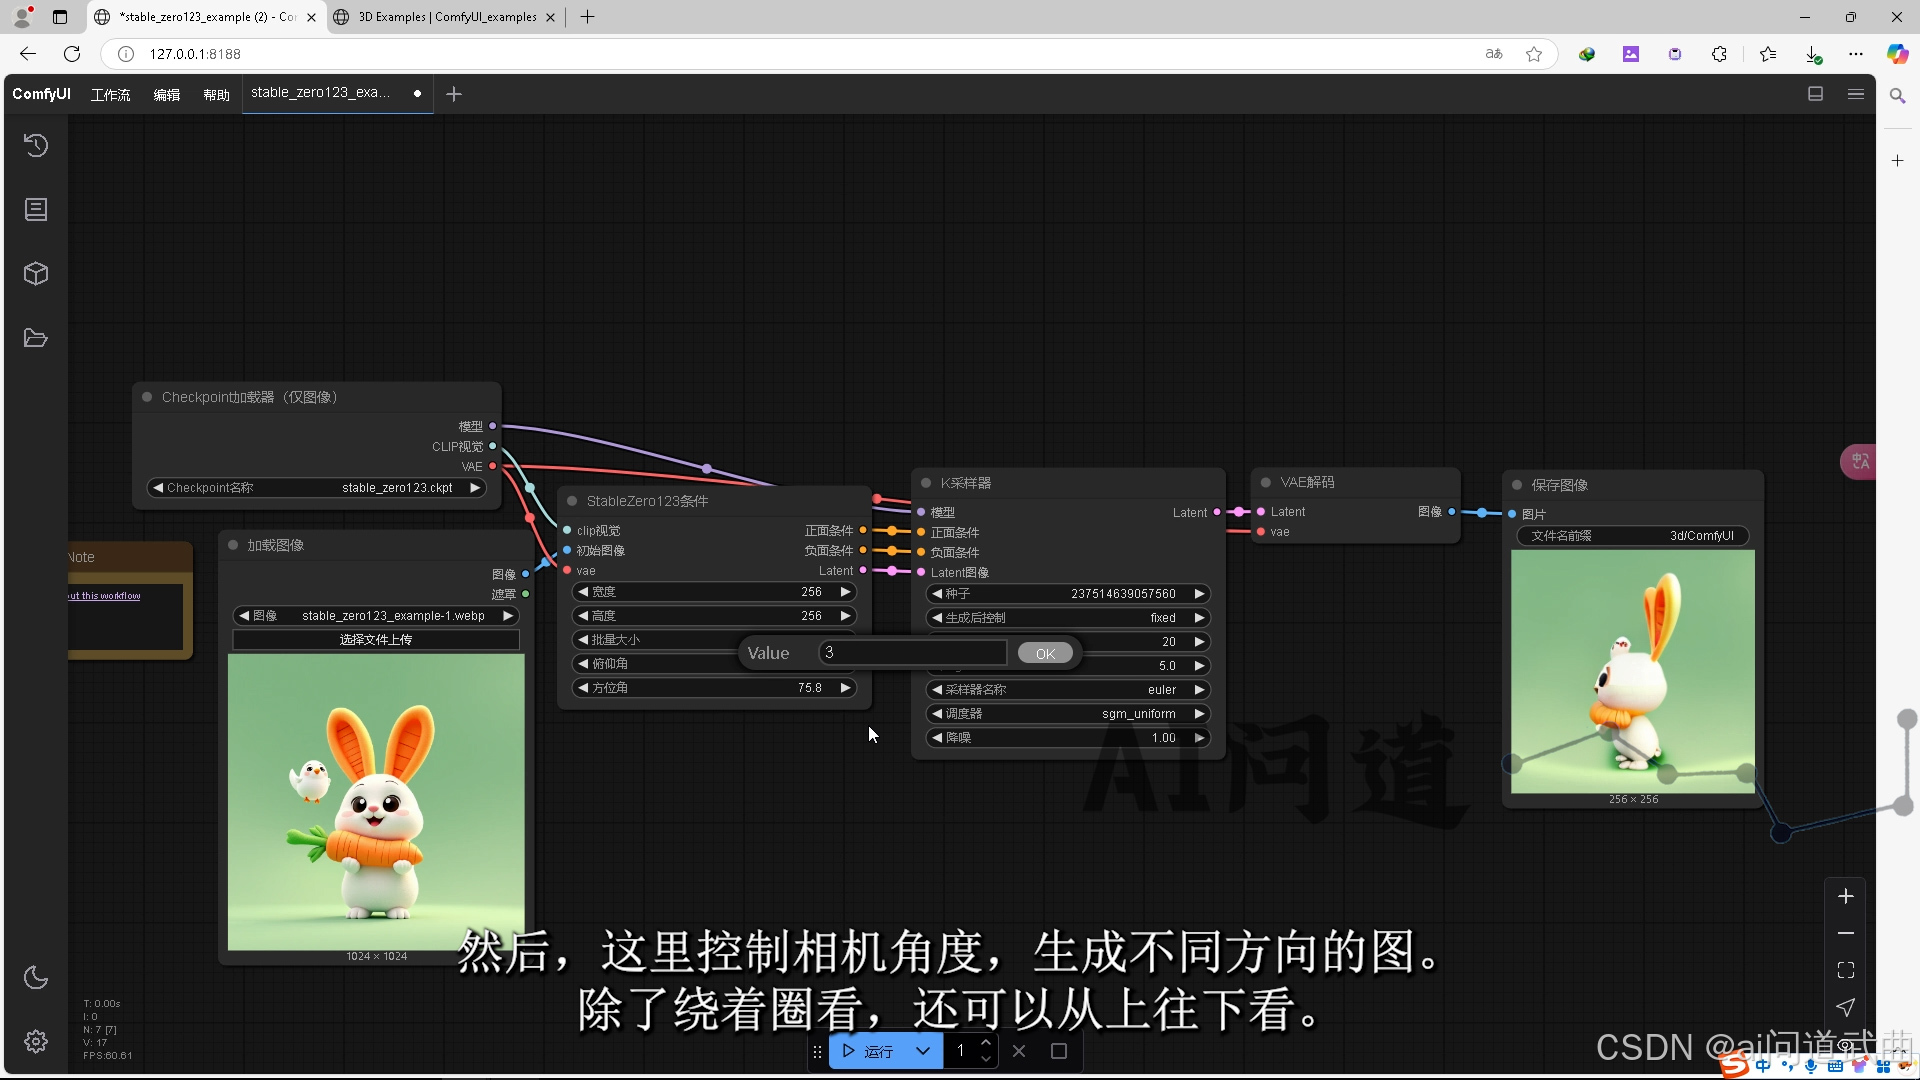Click the Value input field
Viewport: 1920px width, 1080px height.
tap(912, 653)
